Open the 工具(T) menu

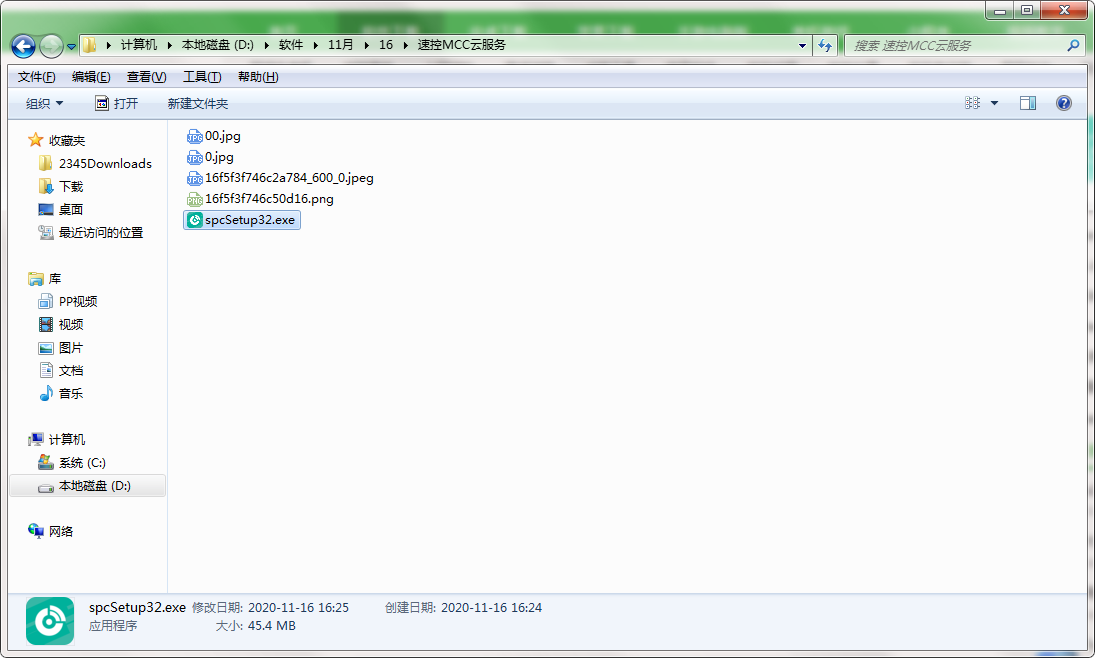202,77
